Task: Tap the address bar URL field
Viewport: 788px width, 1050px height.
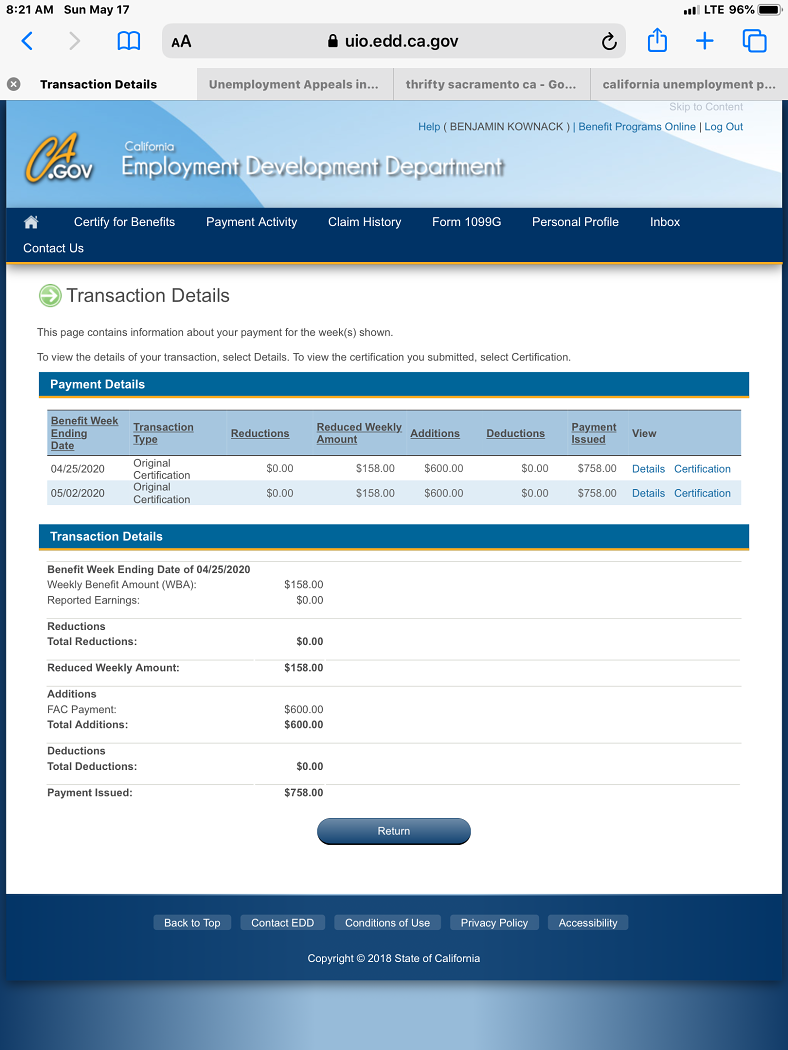Action: [x=393, y=42]
